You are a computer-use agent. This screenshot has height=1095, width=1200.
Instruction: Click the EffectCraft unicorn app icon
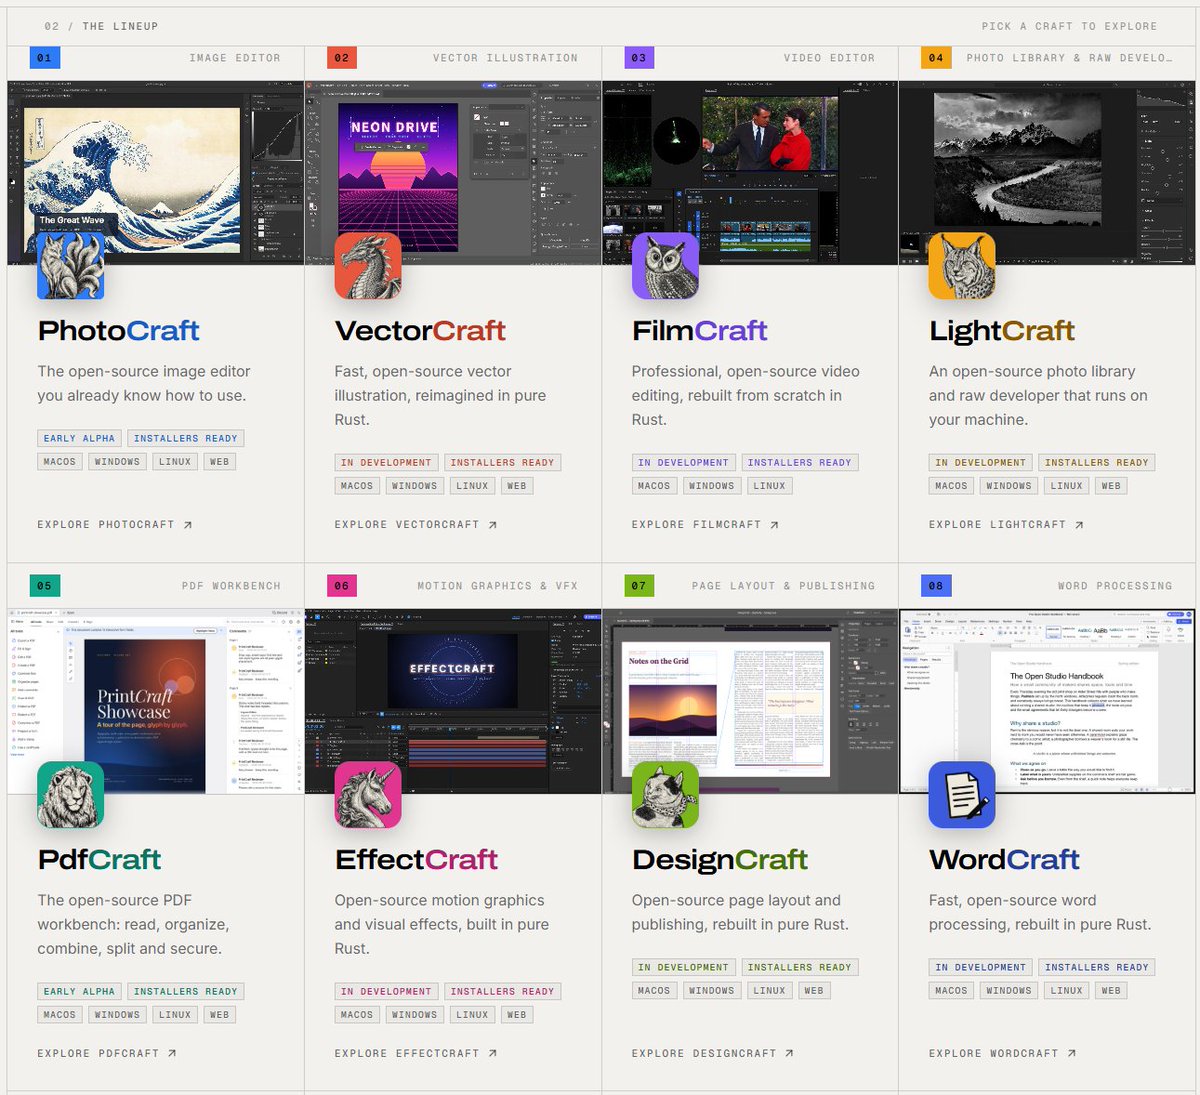[x=368, y=795]
